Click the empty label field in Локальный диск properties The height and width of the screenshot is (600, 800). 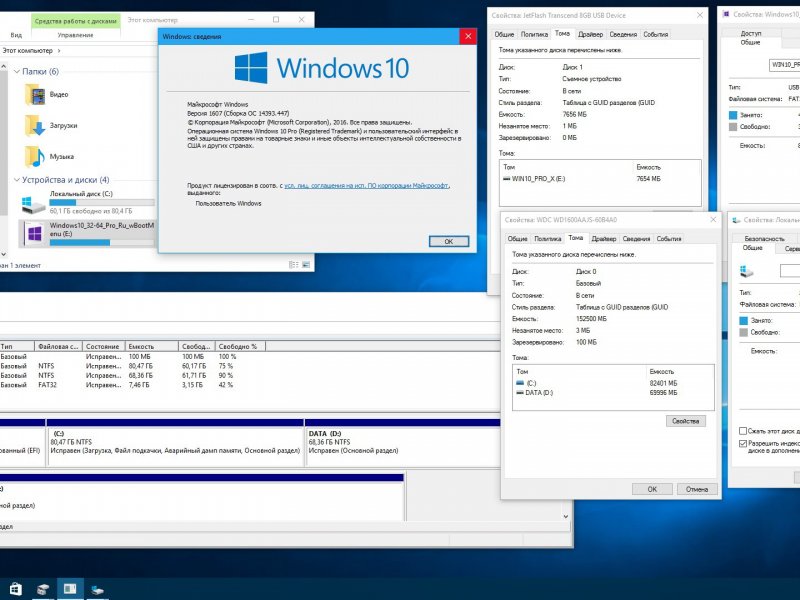[790, 271]
